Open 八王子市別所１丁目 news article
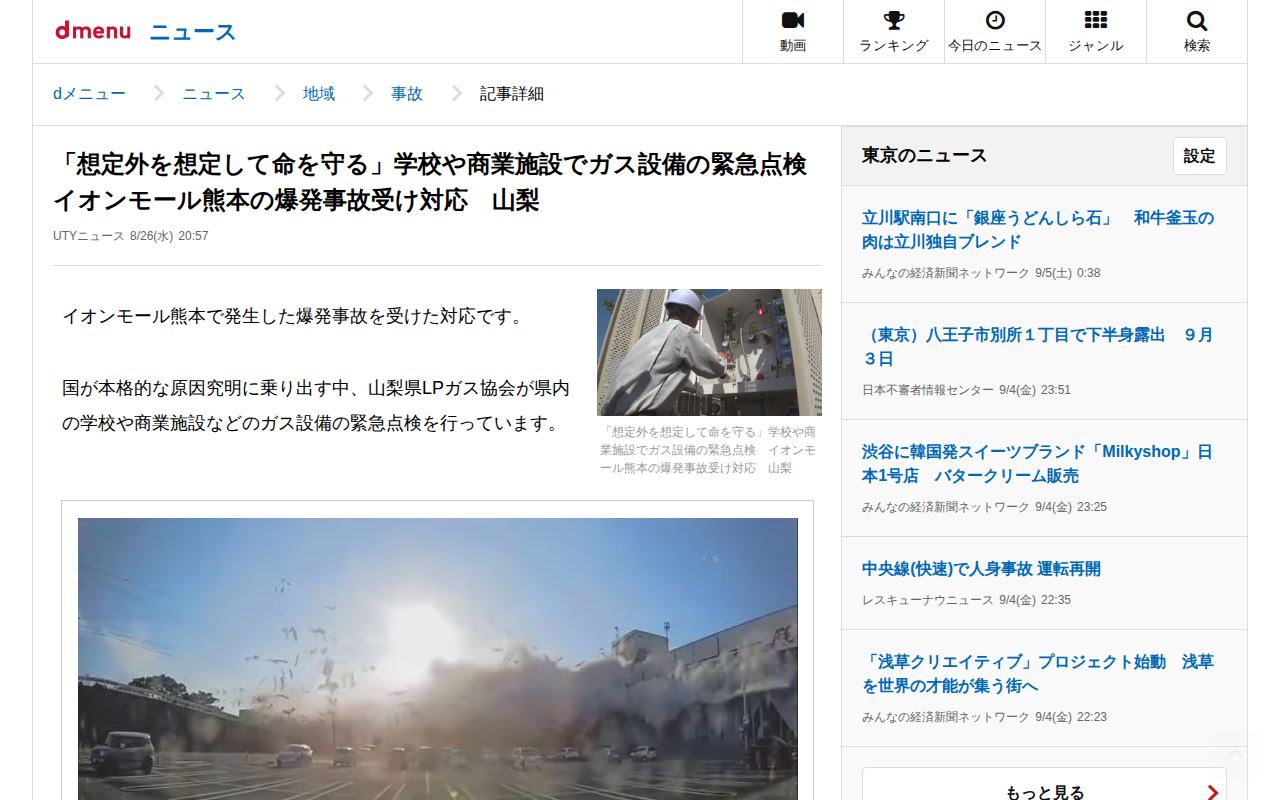The height and width of the screenshot is (800, 1280). 1038,347
